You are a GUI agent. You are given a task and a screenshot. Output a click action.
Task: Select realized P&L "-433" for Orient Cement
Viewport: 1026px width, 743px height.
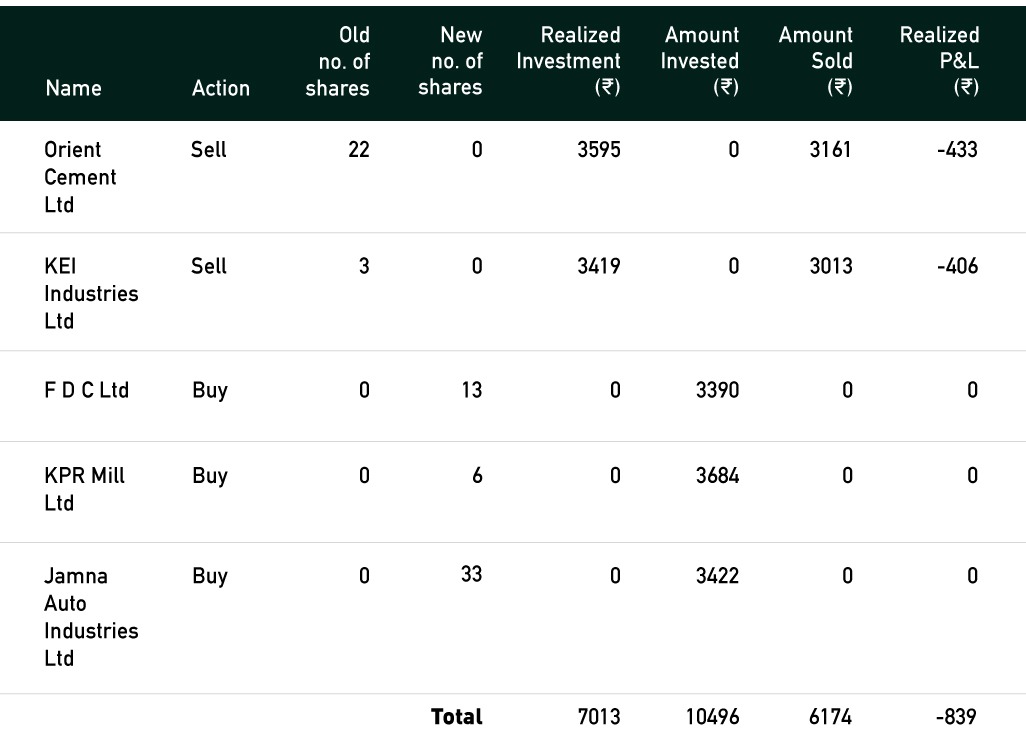click(x=957, y=150)
